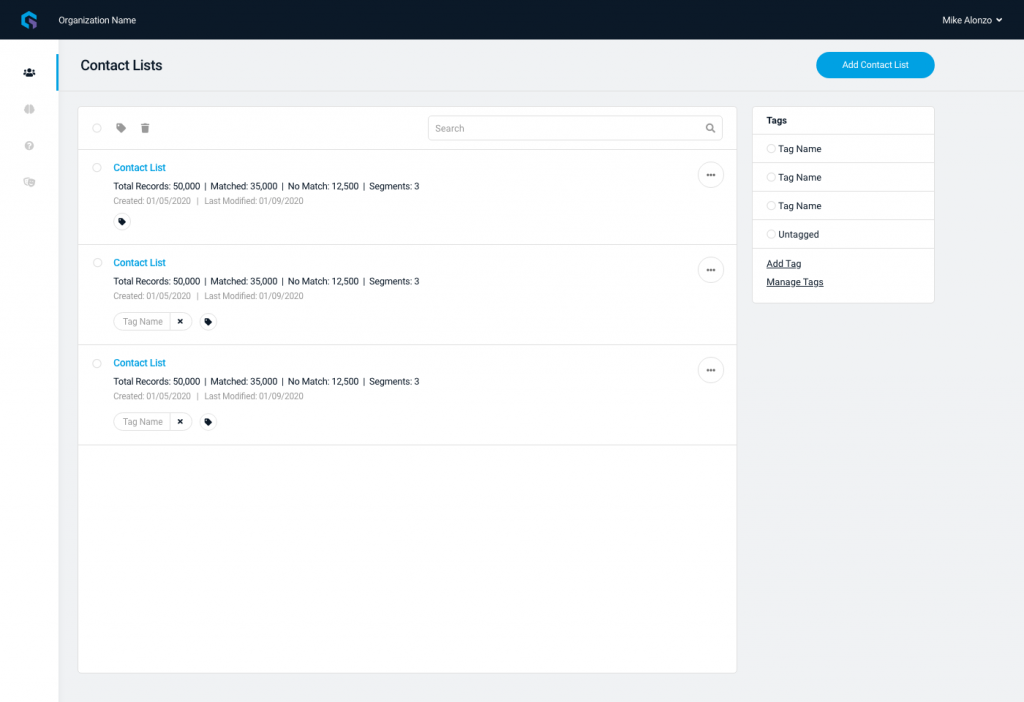The width and height of the screenshot is (1024, 702).
Task: Open the question mark help icon
Action: [29, 146]
